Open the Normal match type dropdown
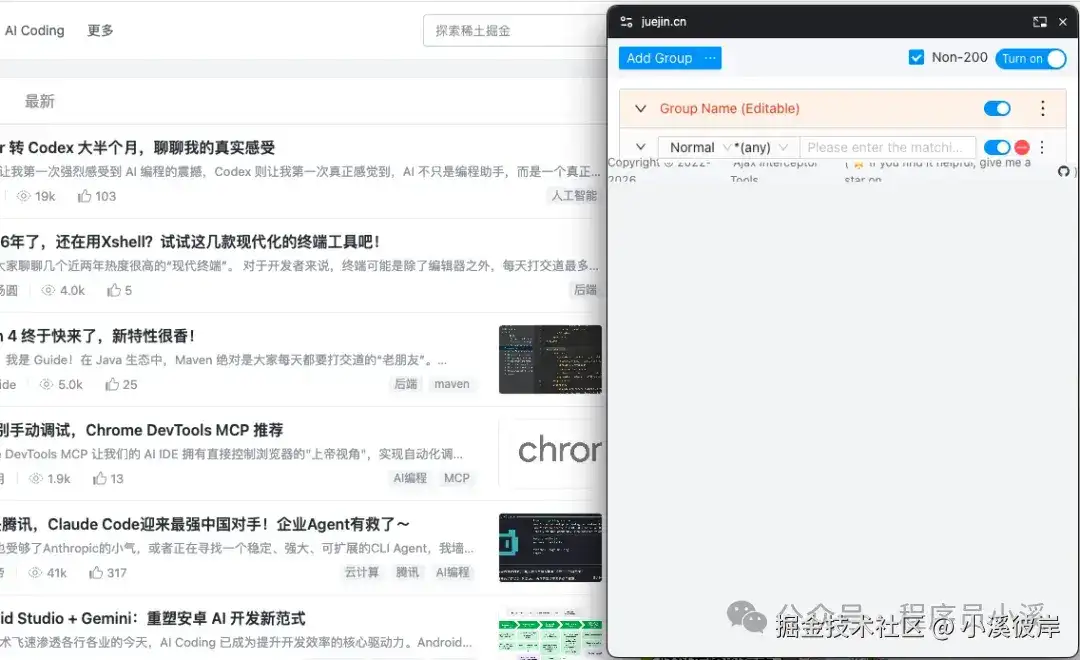Viewport: 1080px width, 660px height. coord(698,147)
